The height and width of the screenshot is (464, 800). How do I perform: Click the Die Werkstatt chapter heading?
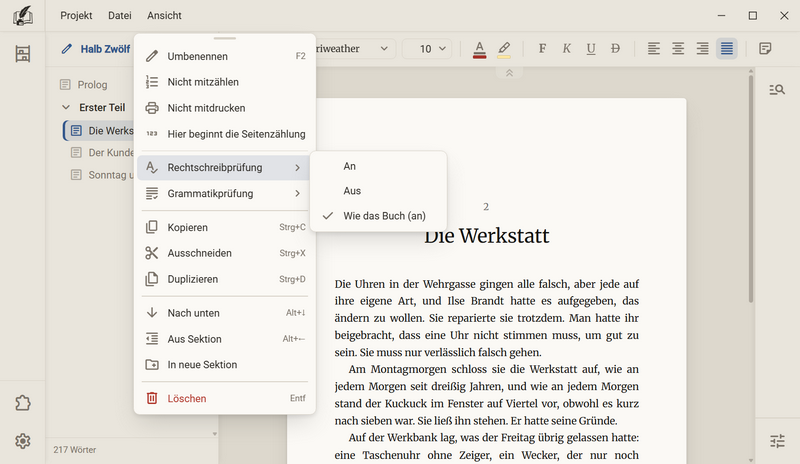pos(486,235)
